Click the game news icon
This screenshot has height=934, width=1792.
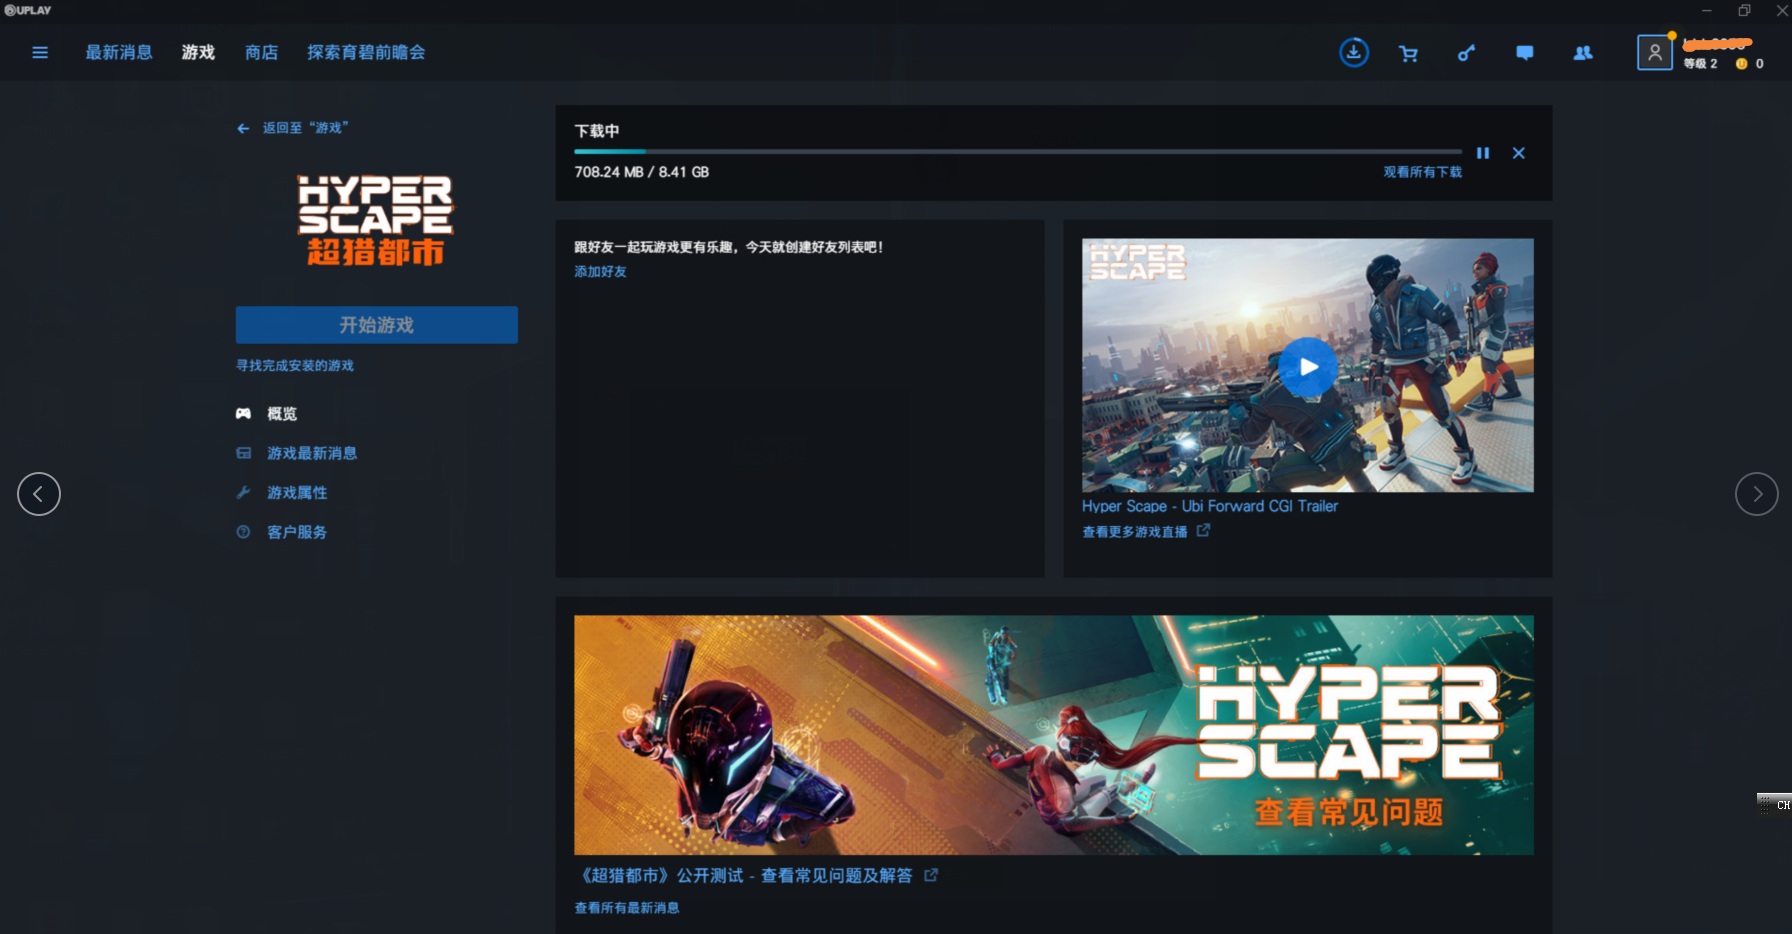243,453
